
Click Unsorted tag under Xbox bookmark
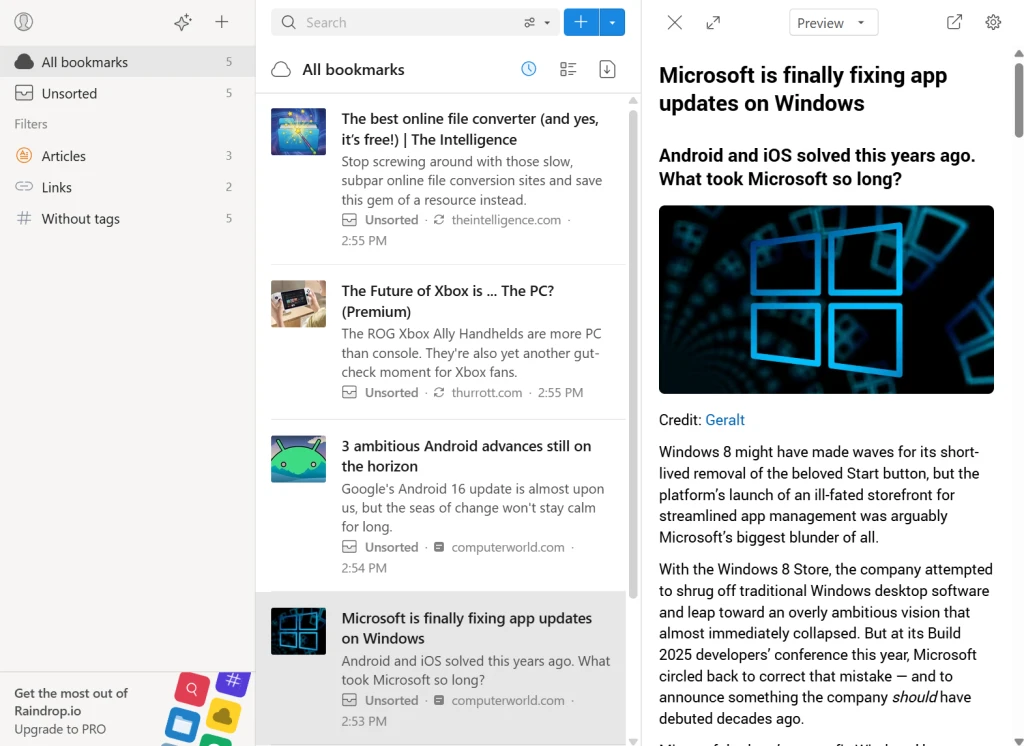[x=391, y=393]
